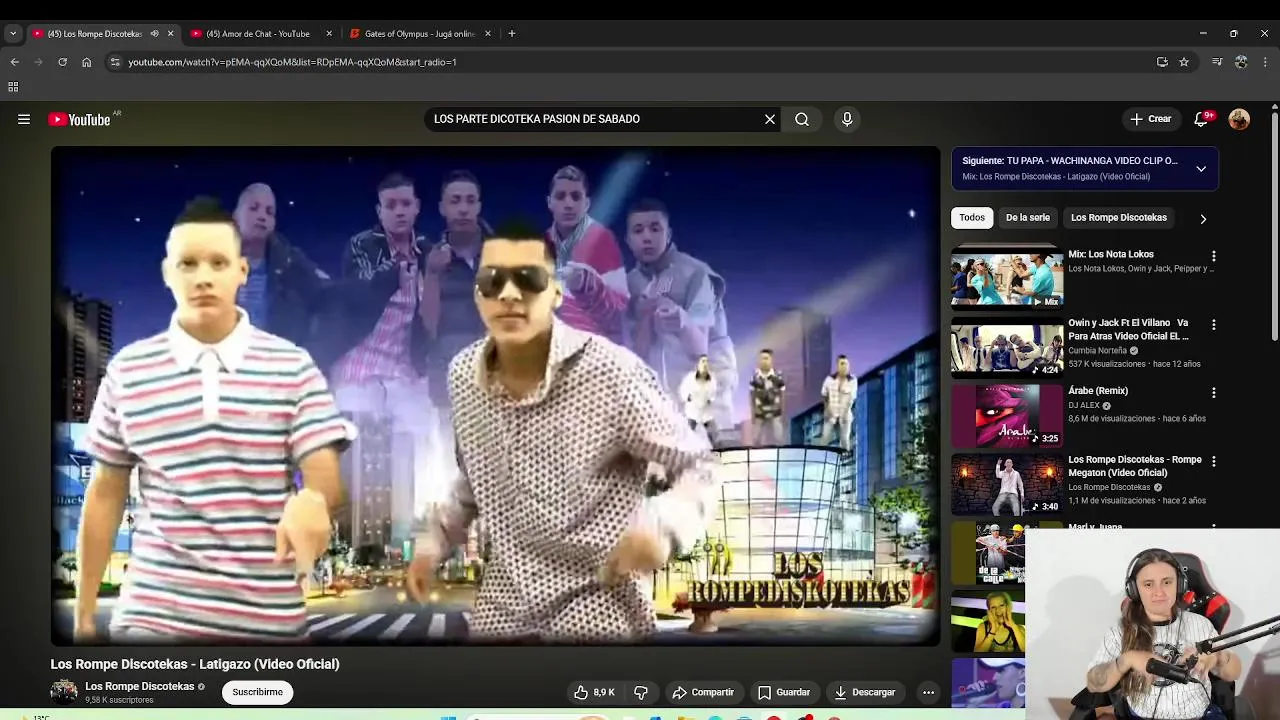This screenshot has width=1280, height=720.
Task: Select the Los Rompe Discotekas browser tab
Action: click(95, 33)
